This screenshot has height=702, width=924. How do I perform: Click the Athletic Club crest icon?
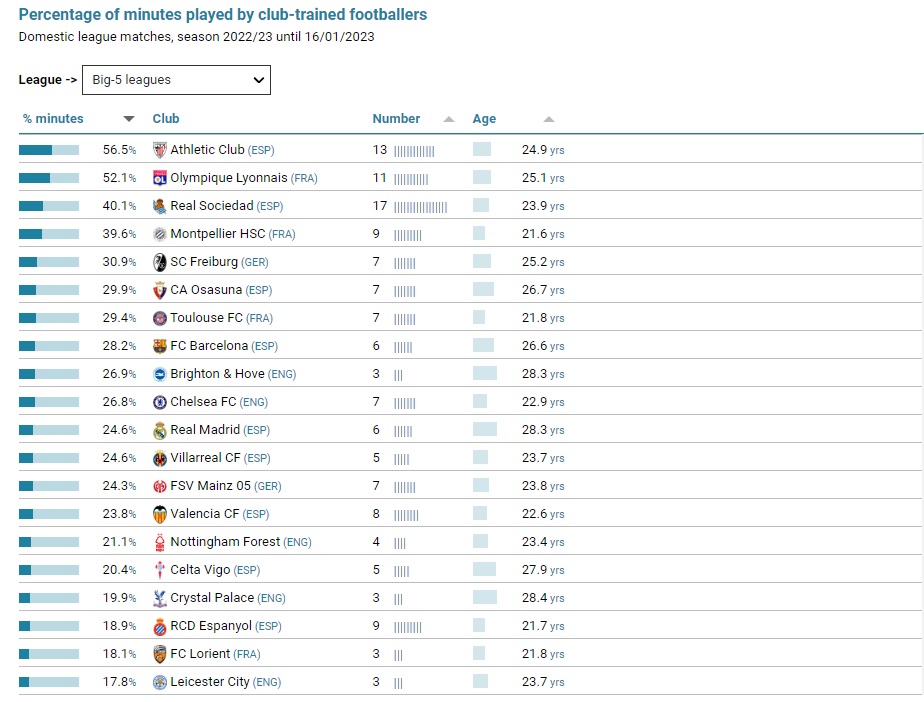coord(160,150)
